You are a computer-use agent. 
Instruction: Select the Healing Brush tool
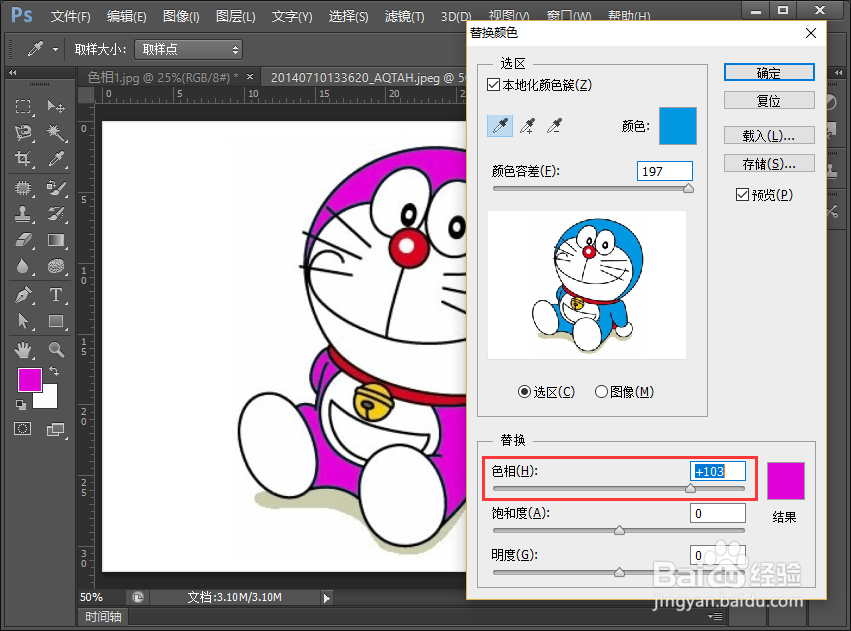23,188
